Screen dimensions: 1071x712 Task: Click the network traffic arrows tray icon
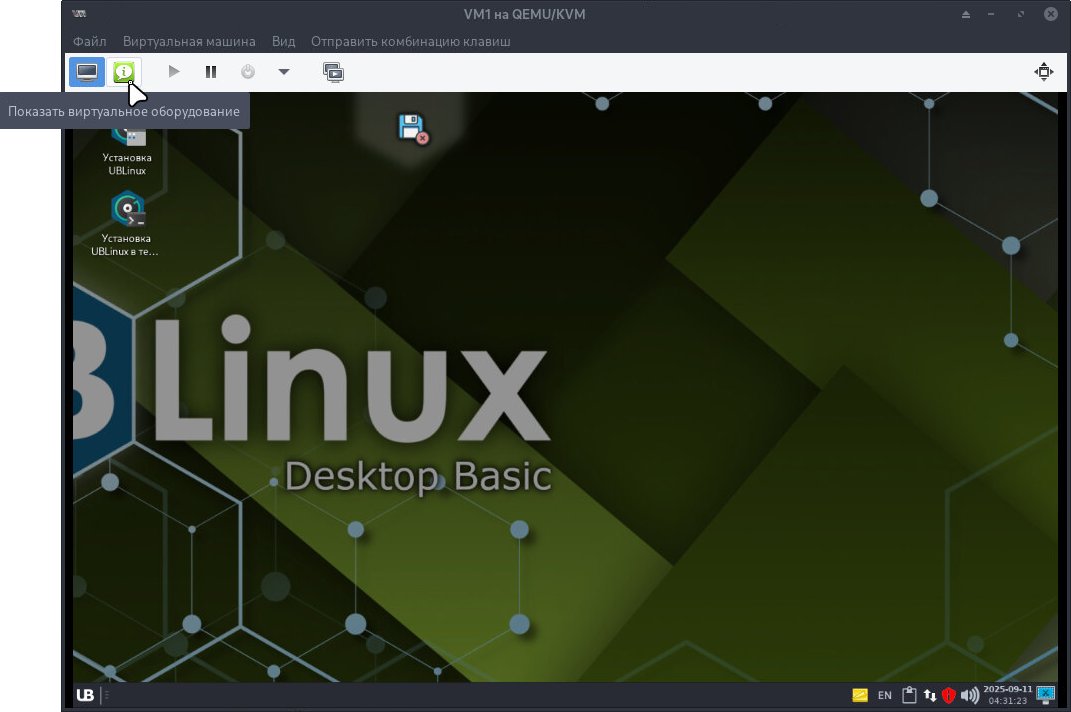click(930, 694)
